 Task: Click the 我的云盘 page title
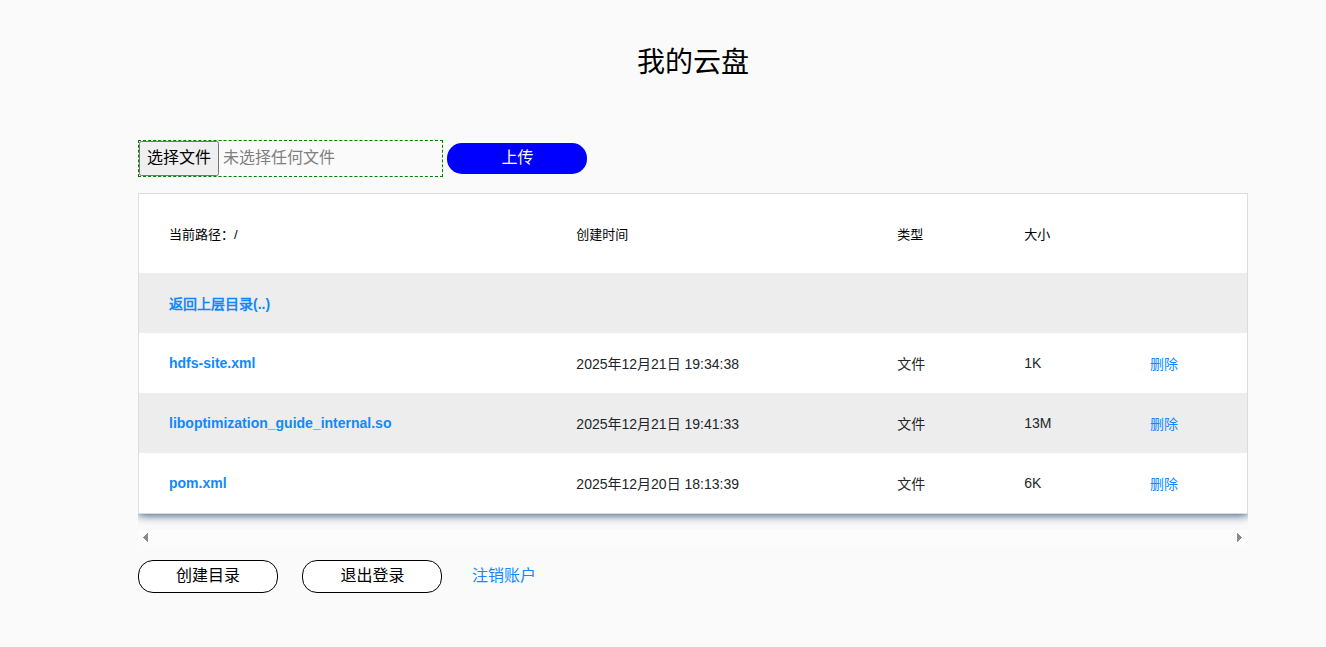point(693,62)
